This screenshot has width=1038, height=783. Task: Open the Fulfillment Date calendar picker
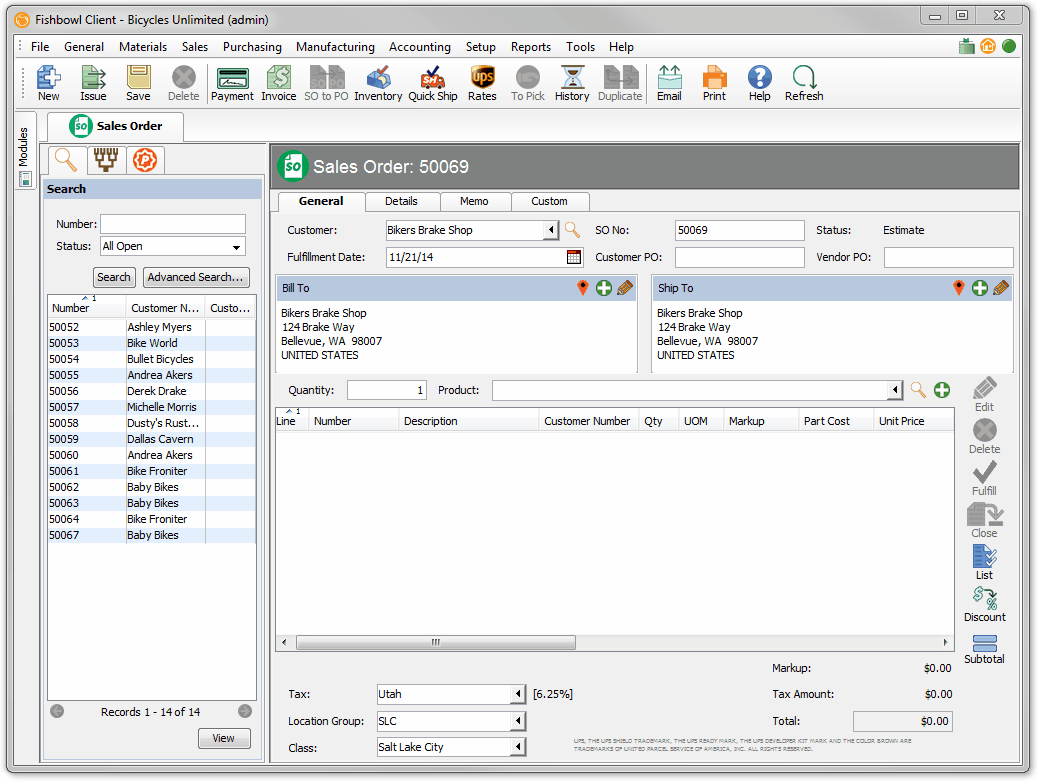point(574,257)
